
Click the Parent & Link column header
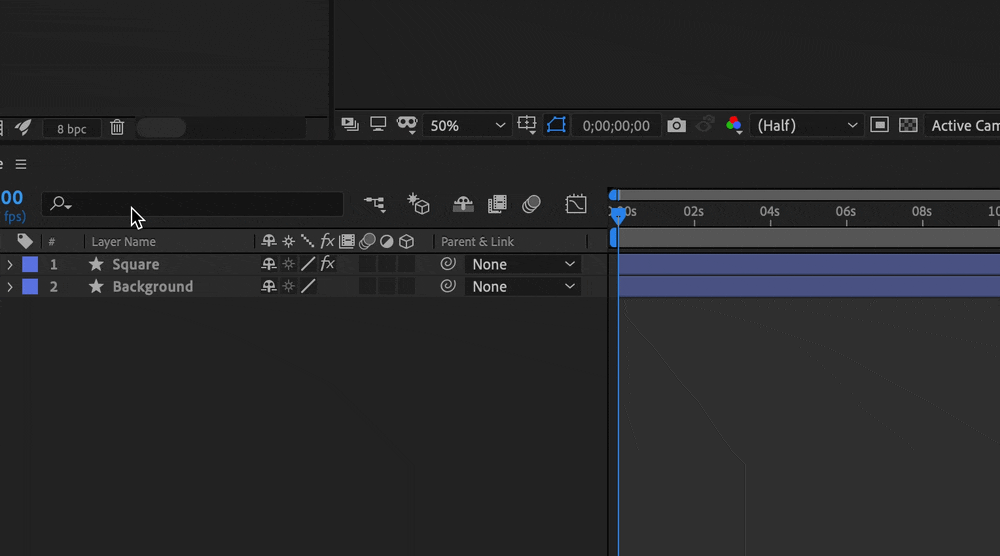click(x=477, y=242)
